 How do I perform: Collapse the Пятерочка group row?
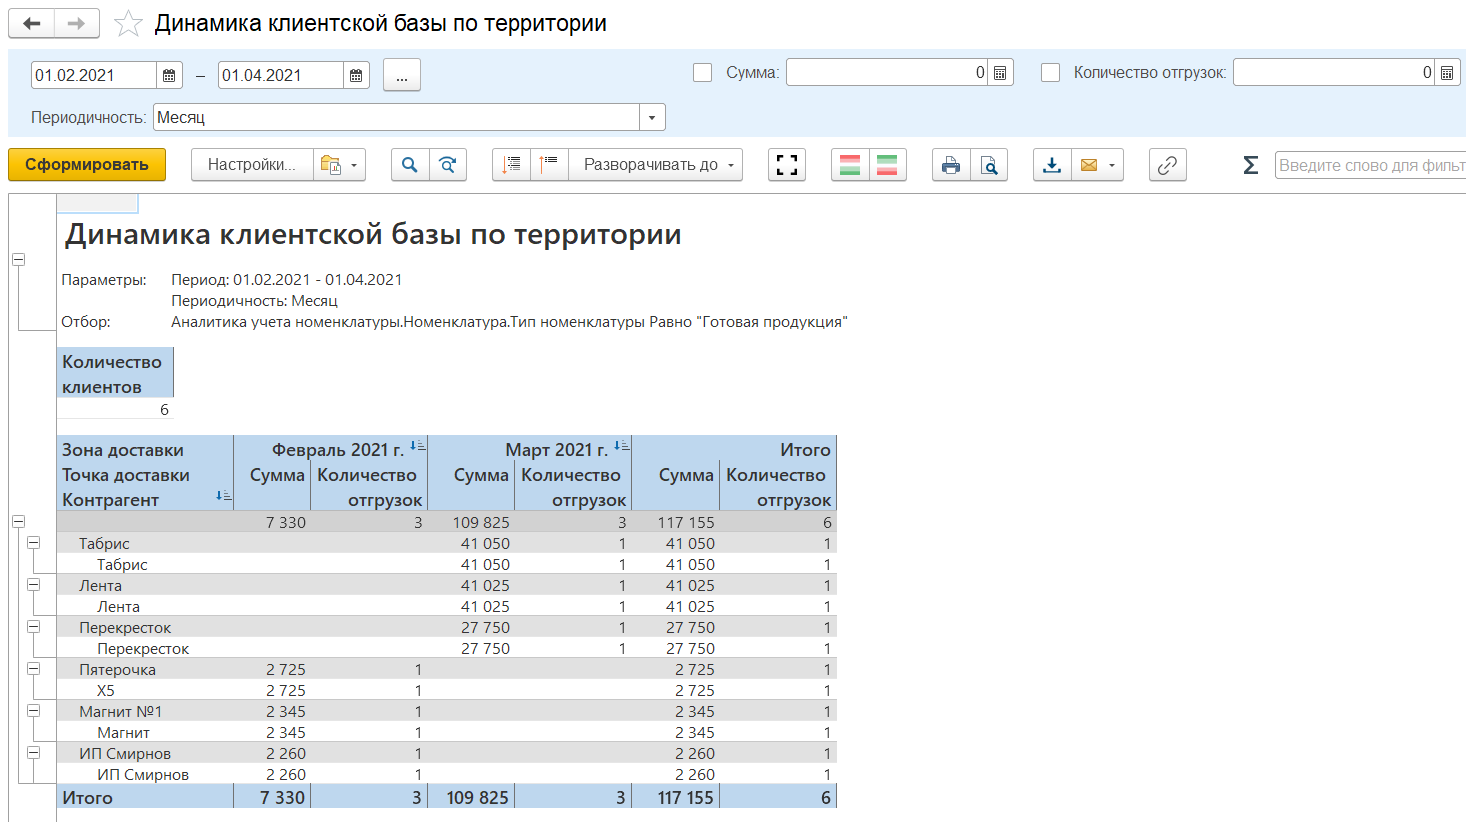click(34, 669)
